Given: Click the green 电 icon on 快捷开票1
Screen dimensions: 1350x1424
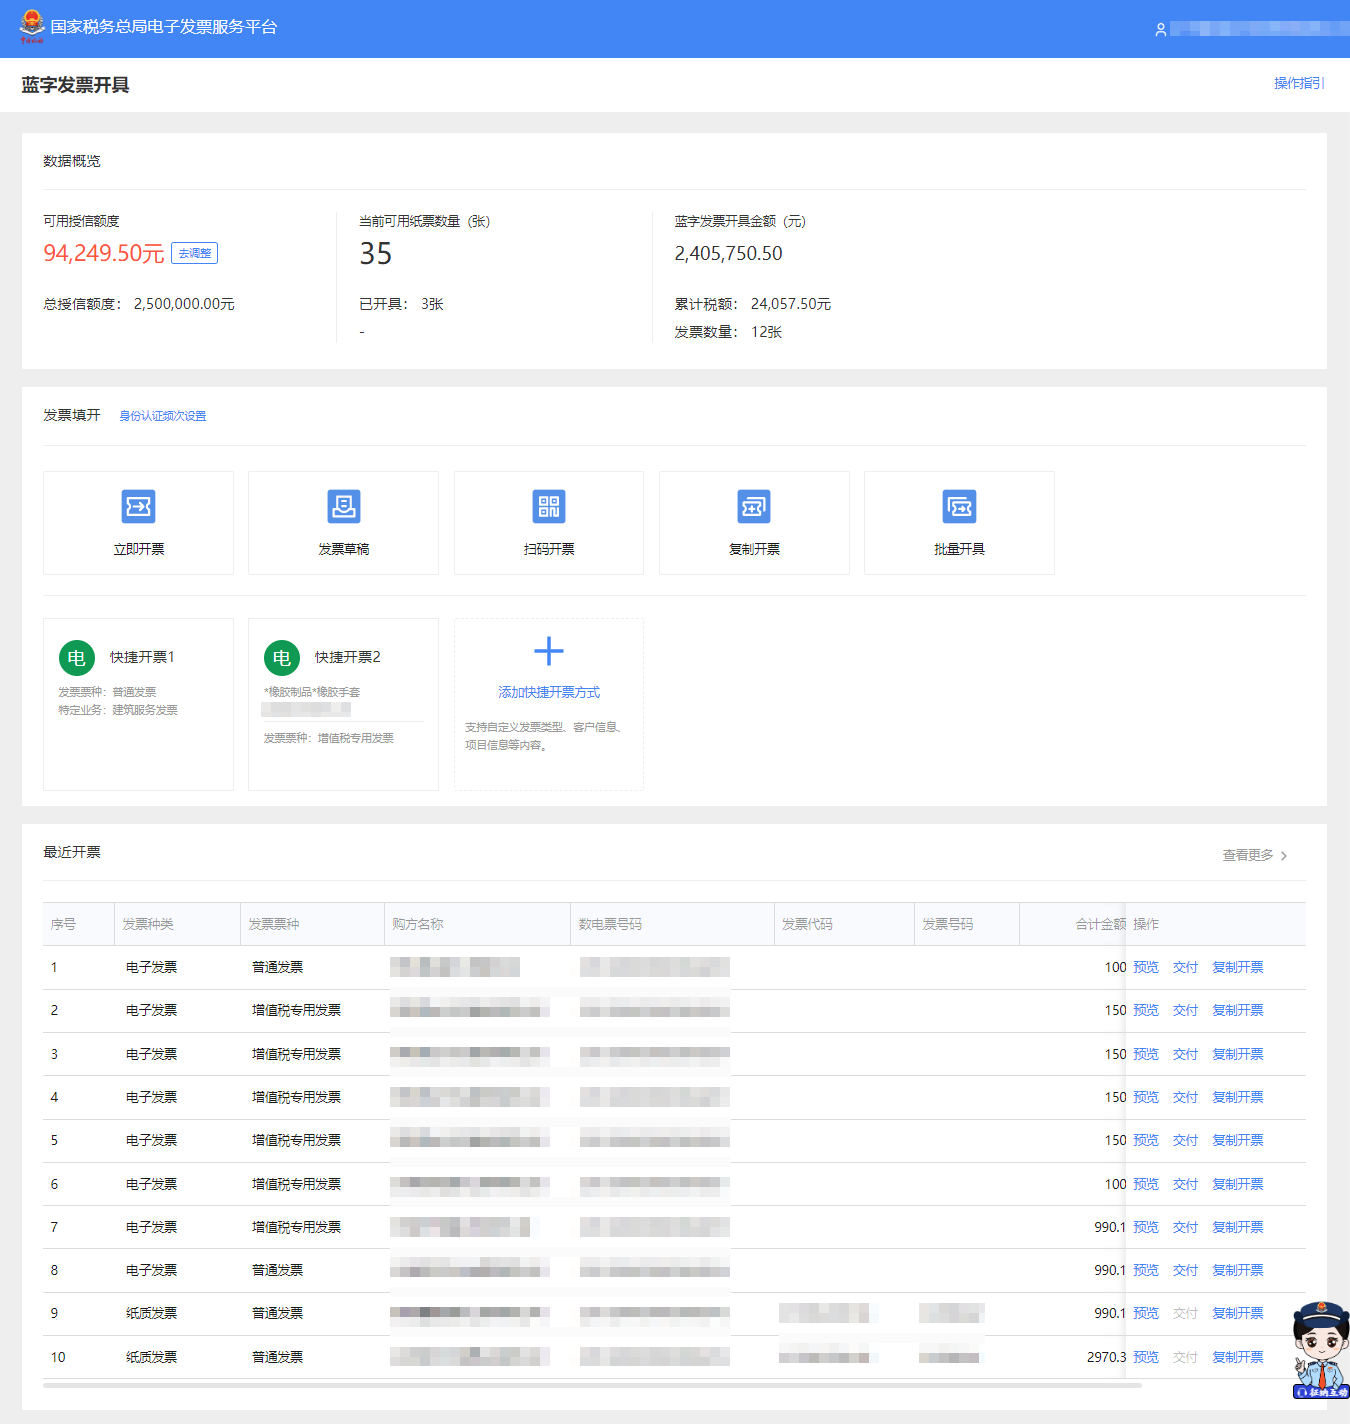Looking at the screenshot, I should click(x=76, y=657).
